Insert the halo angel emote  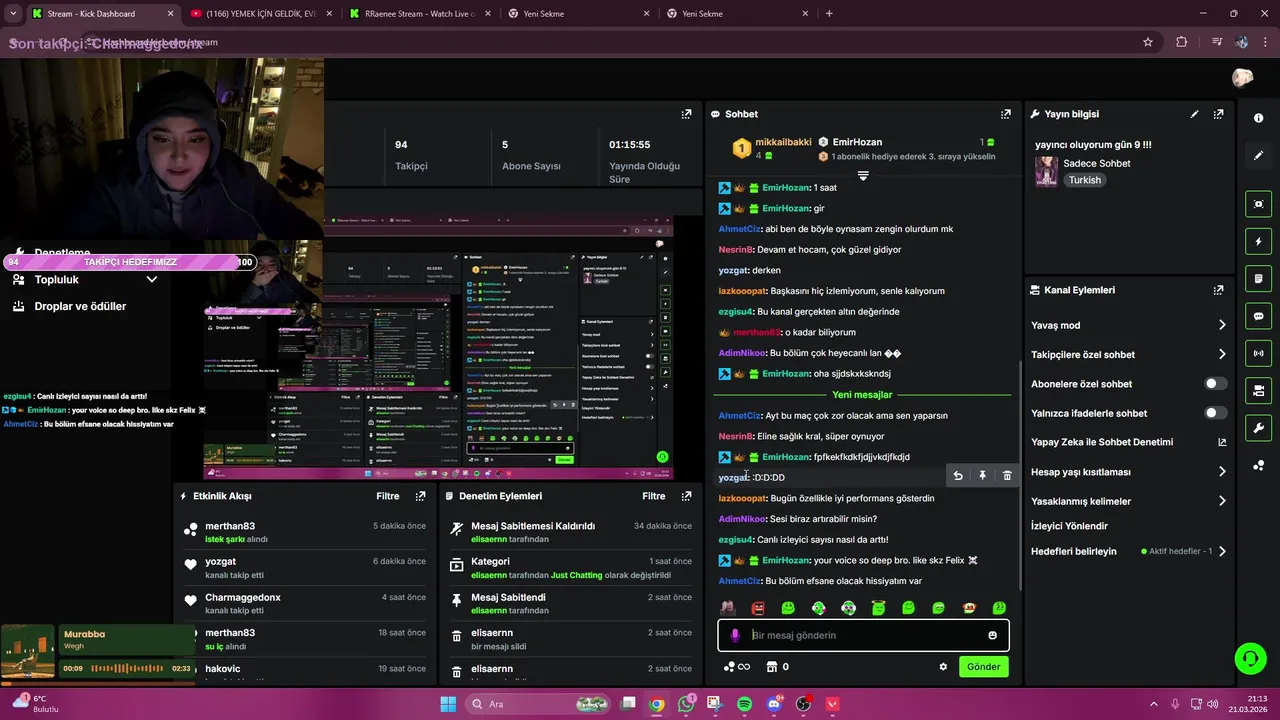[878, 608]
